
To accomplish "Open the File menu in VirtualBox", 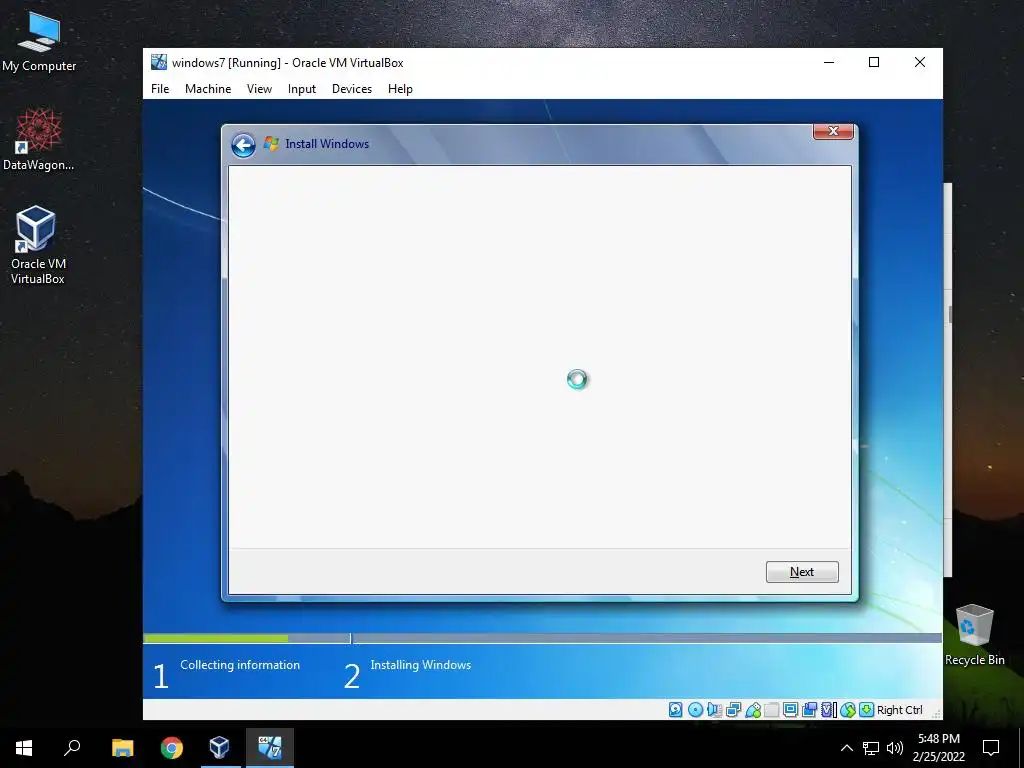I will (x=160, y=89).
